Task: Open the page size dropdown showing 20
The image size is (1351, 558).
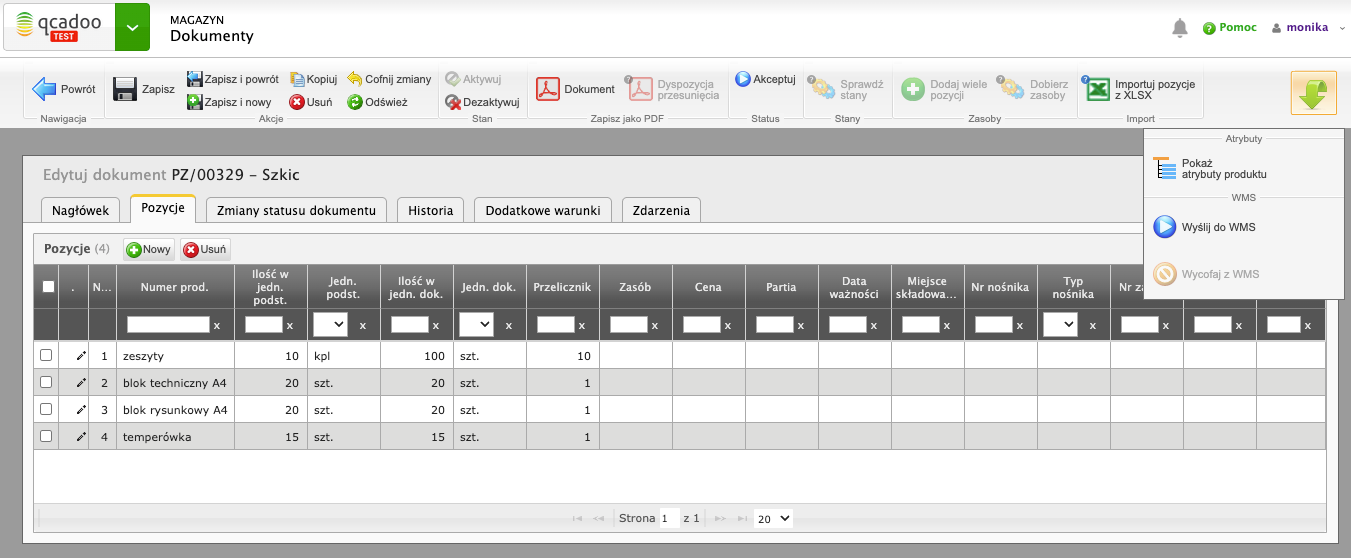Action: pyautogui.click(x=773, y=518)
